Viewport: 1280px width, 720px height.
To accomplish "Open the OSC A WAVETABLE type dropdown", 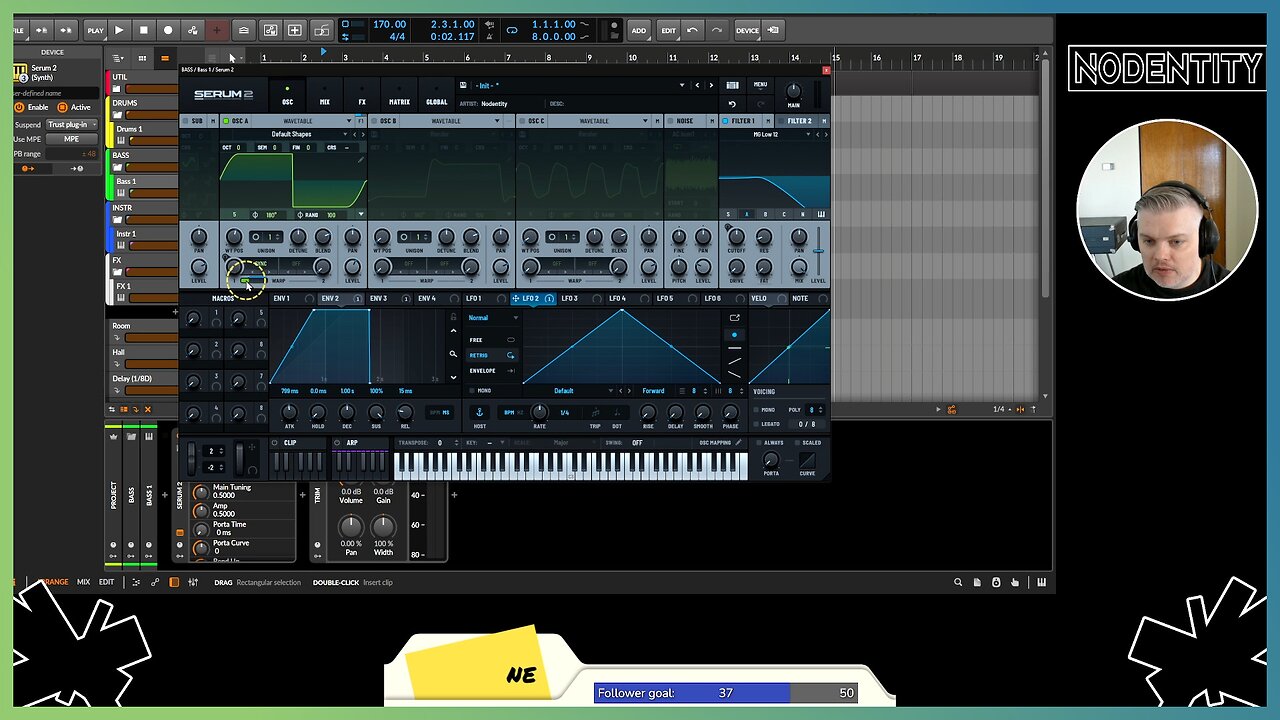I will pos(303,121).
